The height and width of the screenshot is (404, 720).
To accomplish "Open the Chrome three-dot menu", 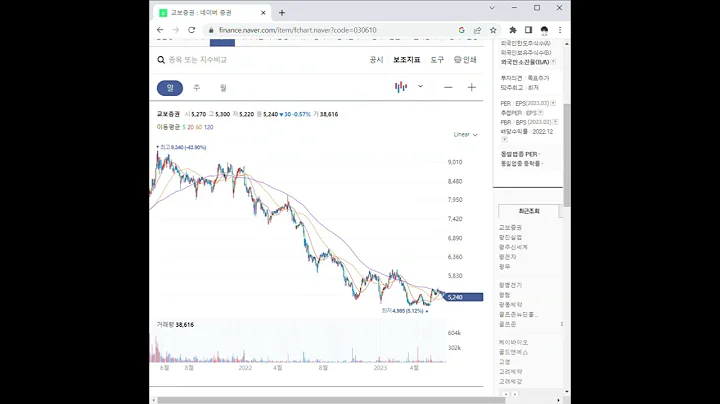I will point(560,30).
